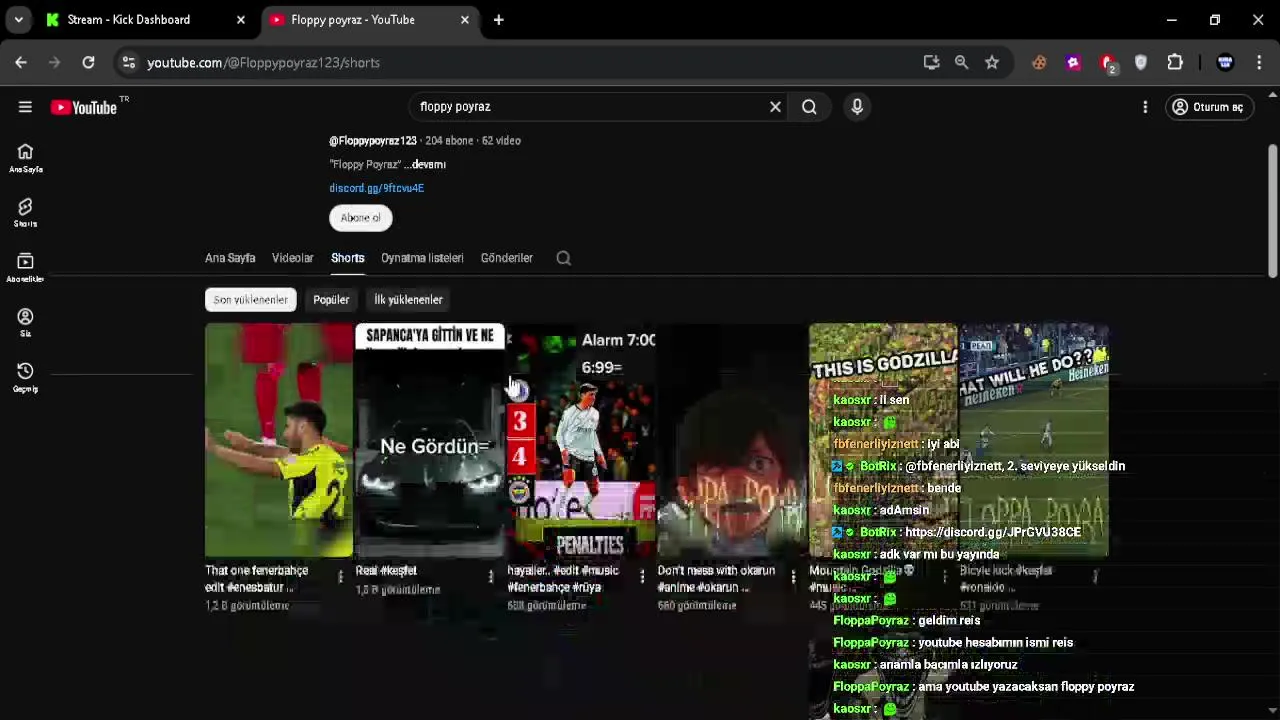Play the okarun anime short thumbnail
This screenshot has height=720, width=1280.
[x=732, y=440]
